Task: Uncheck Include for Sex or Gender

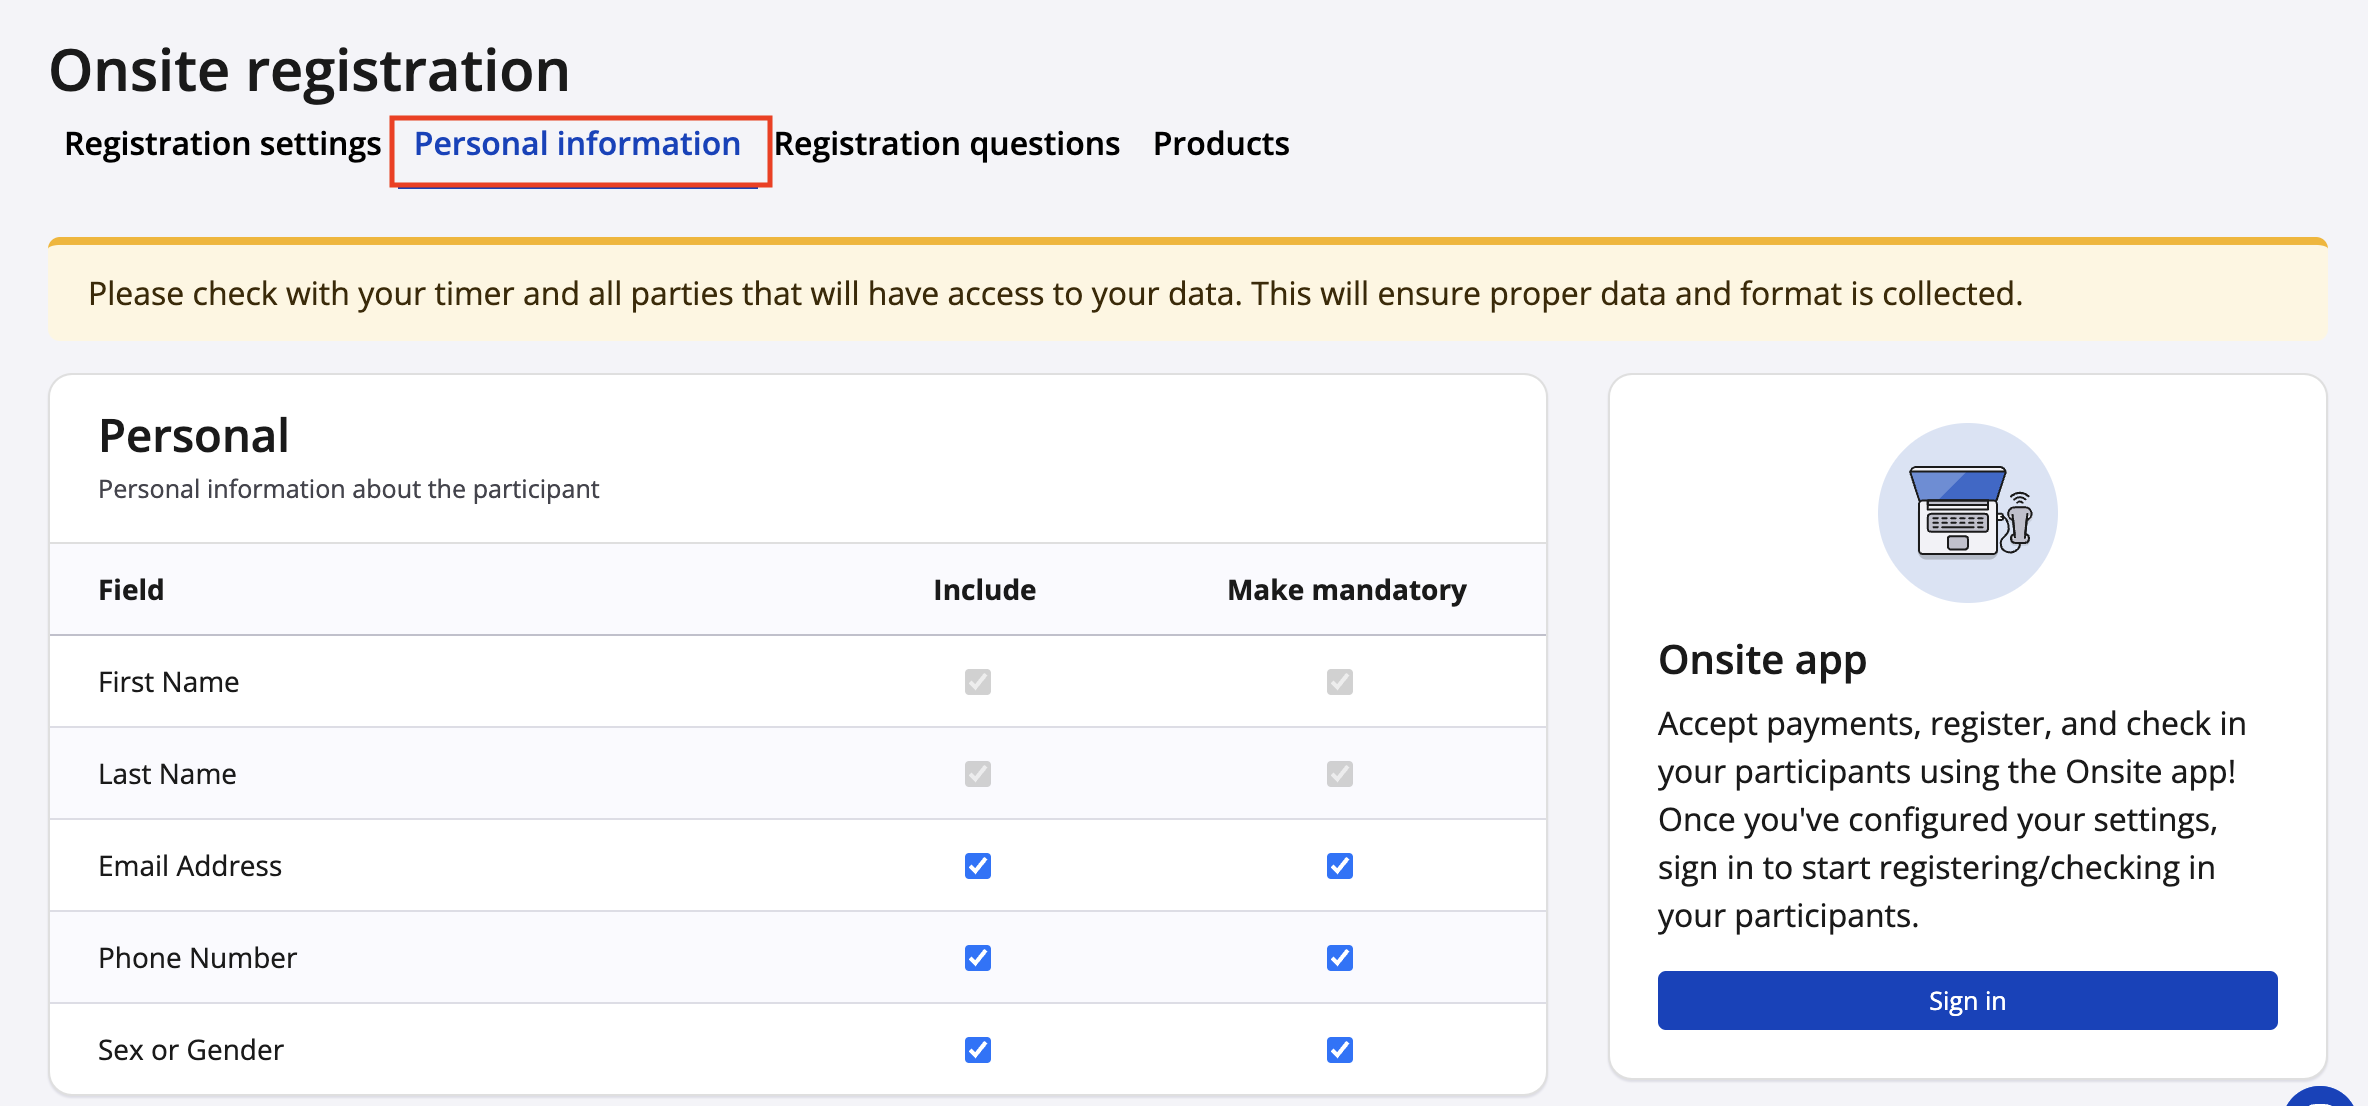Action: point(977,1050)
